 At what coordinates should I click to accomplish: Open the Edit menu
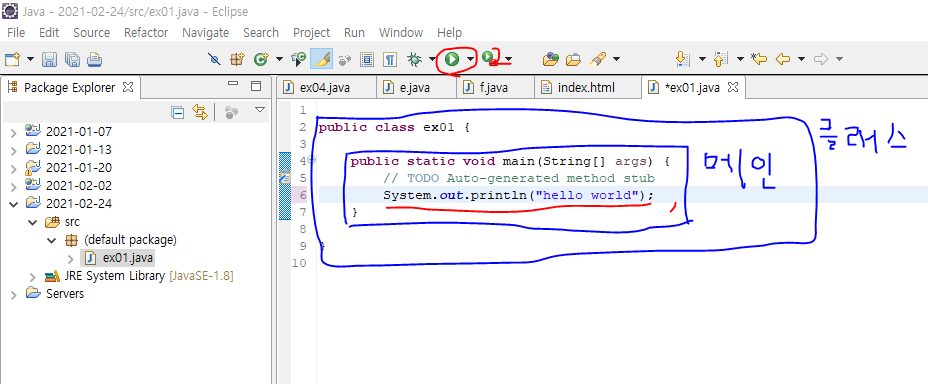tap(49, 33)
